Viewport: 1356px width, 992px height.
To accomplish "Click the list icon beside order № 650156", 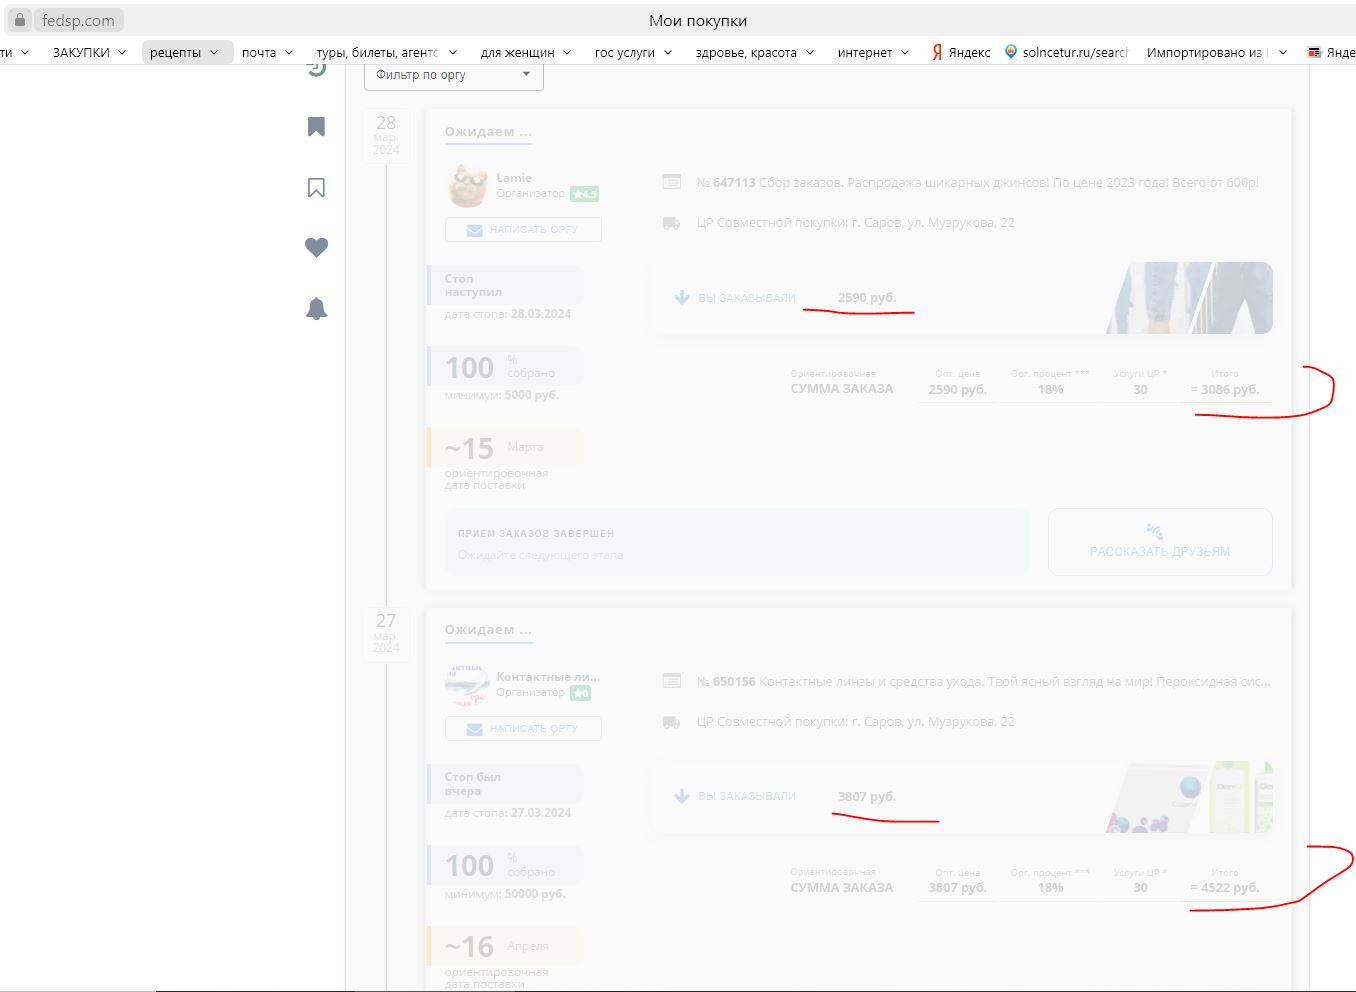I will tap(672, 681).
